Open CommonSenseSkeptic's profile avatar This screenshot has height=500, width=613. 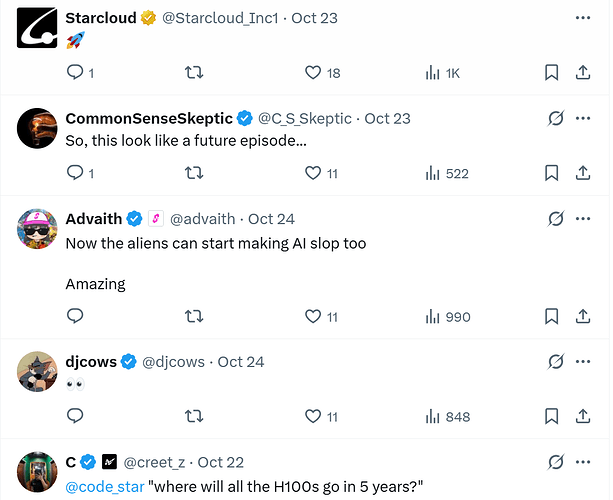pos(38,129)
